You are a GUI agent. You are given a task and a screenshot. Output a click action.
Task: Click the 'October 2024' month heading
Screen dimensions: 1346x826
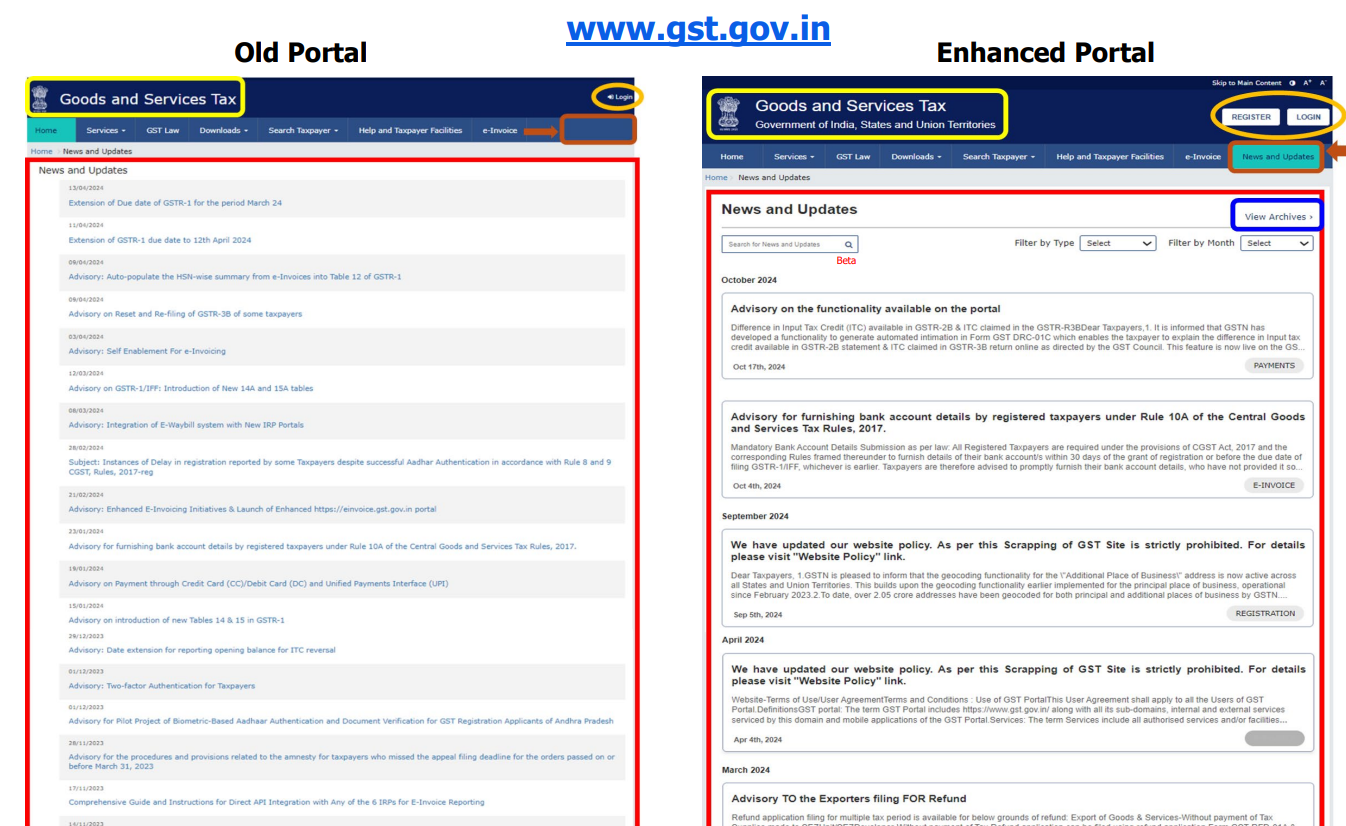pyautogui.click(x=749, y=280)
